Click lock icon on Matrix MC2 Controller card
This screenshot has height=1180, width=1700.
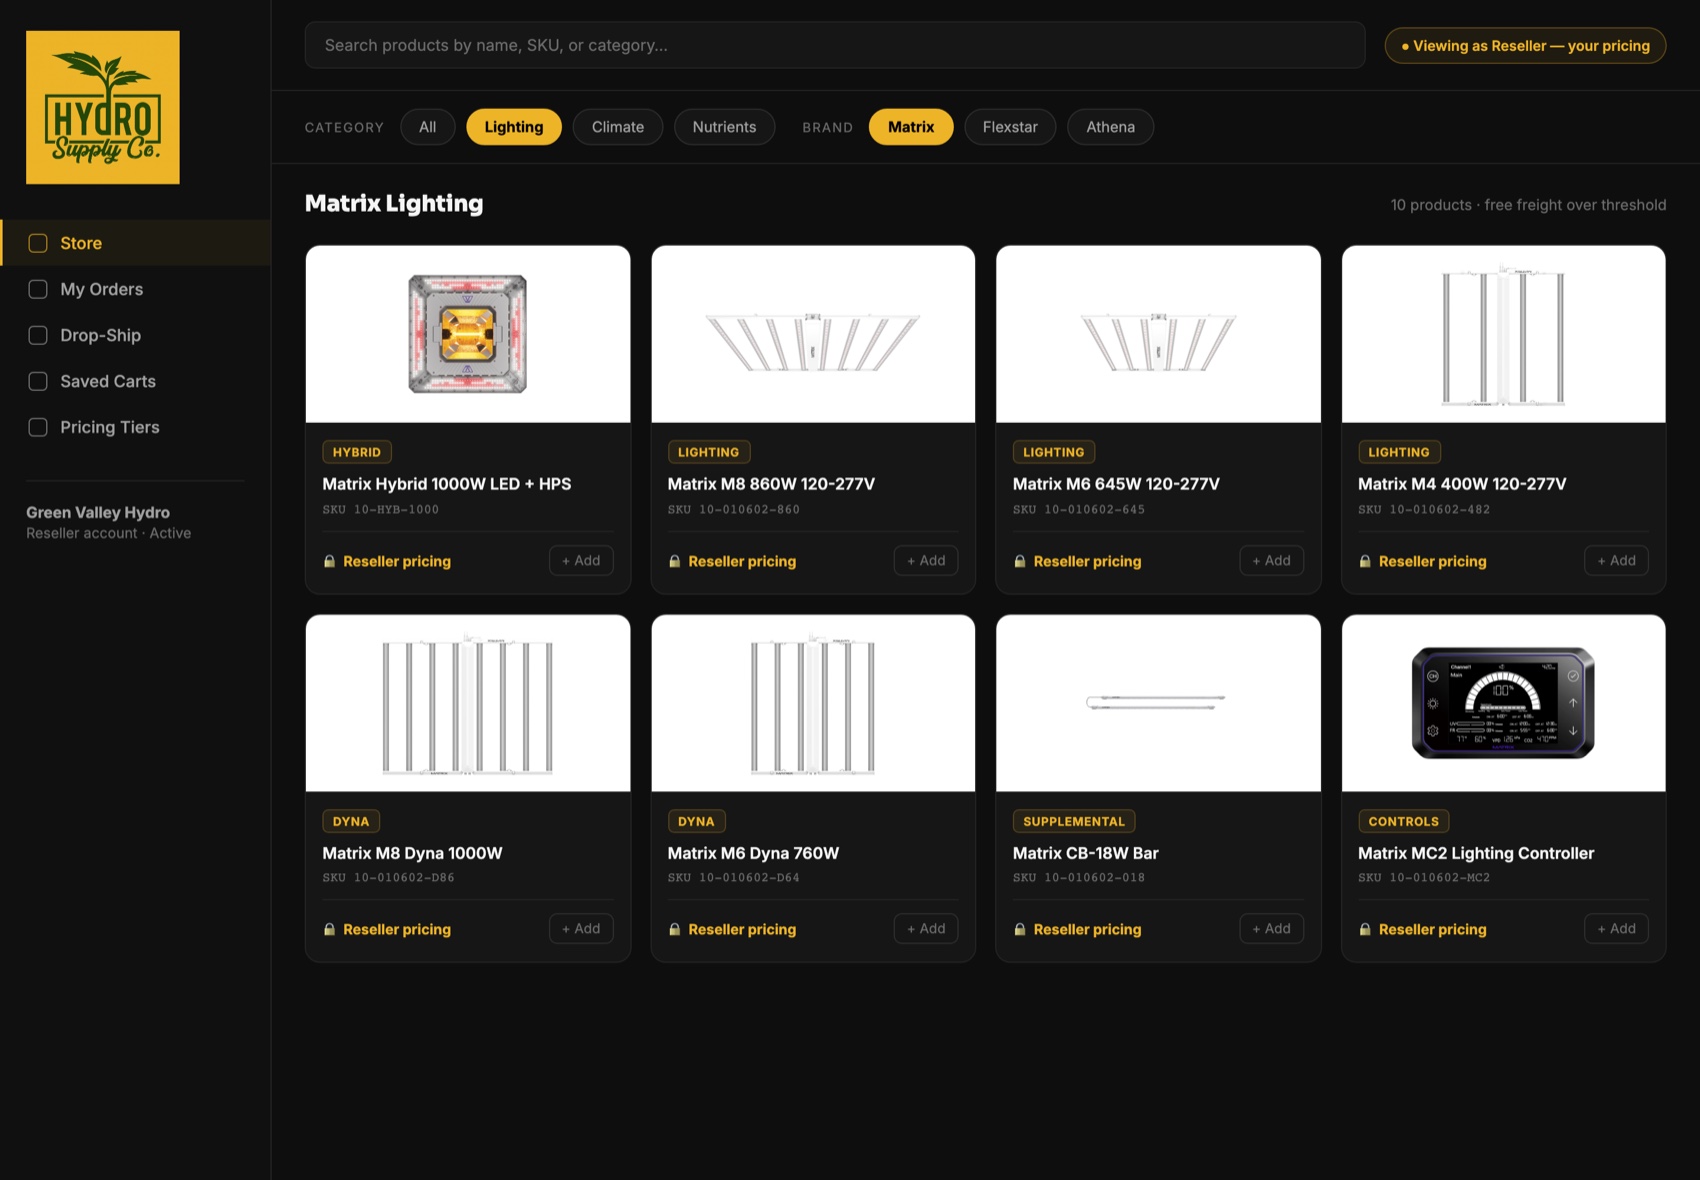coord(1365,929)
